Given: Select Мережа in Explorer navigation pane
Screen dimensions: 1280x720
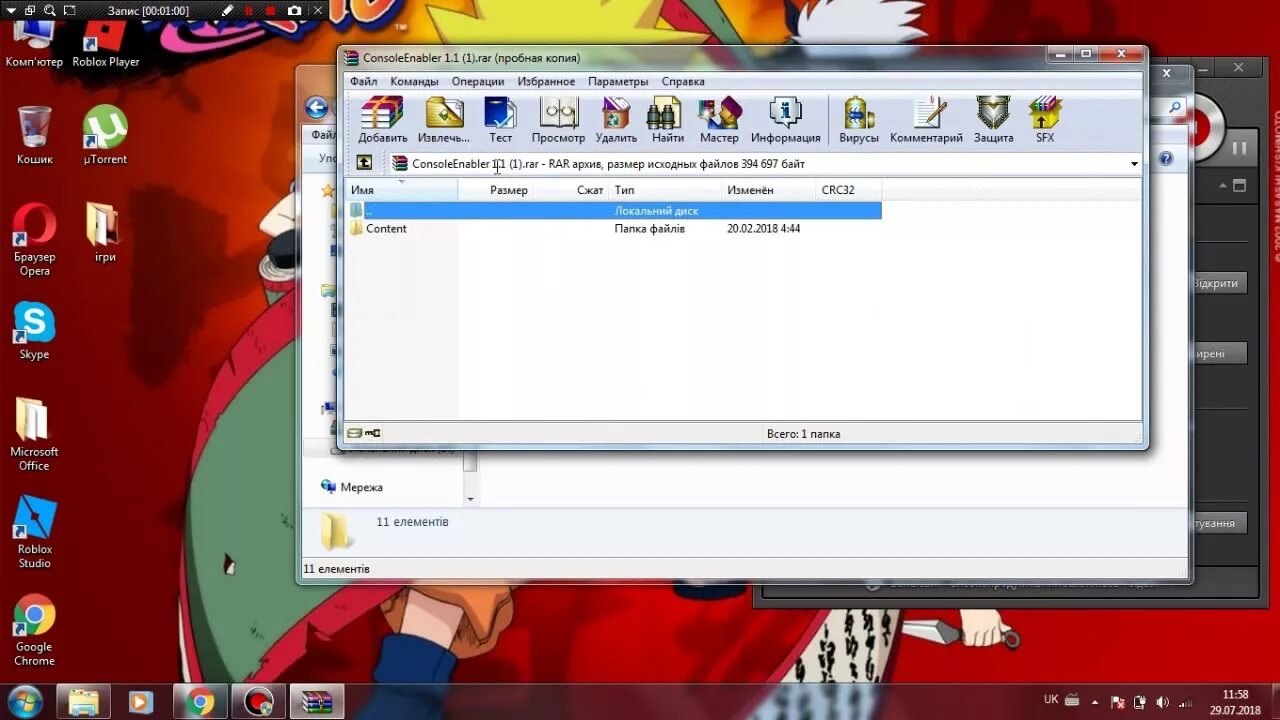Looking at the screenshot, I should 361,487.
